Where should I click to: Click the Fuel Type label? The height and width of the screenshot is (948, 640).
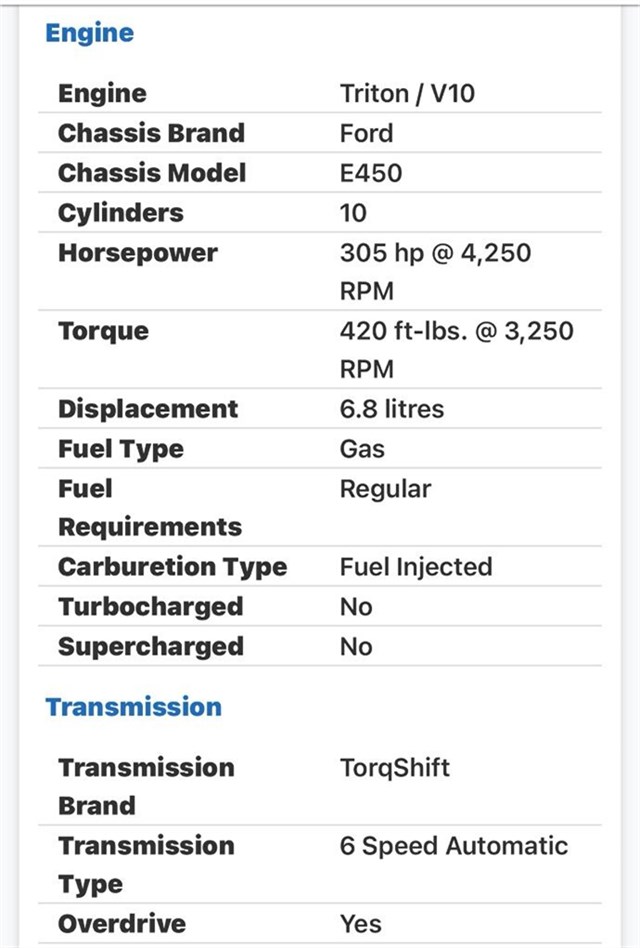coord(121,449)
